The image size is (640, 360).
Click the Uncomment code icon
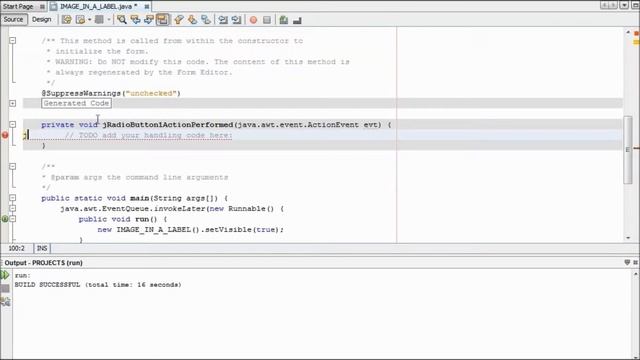tap(297, 20)
